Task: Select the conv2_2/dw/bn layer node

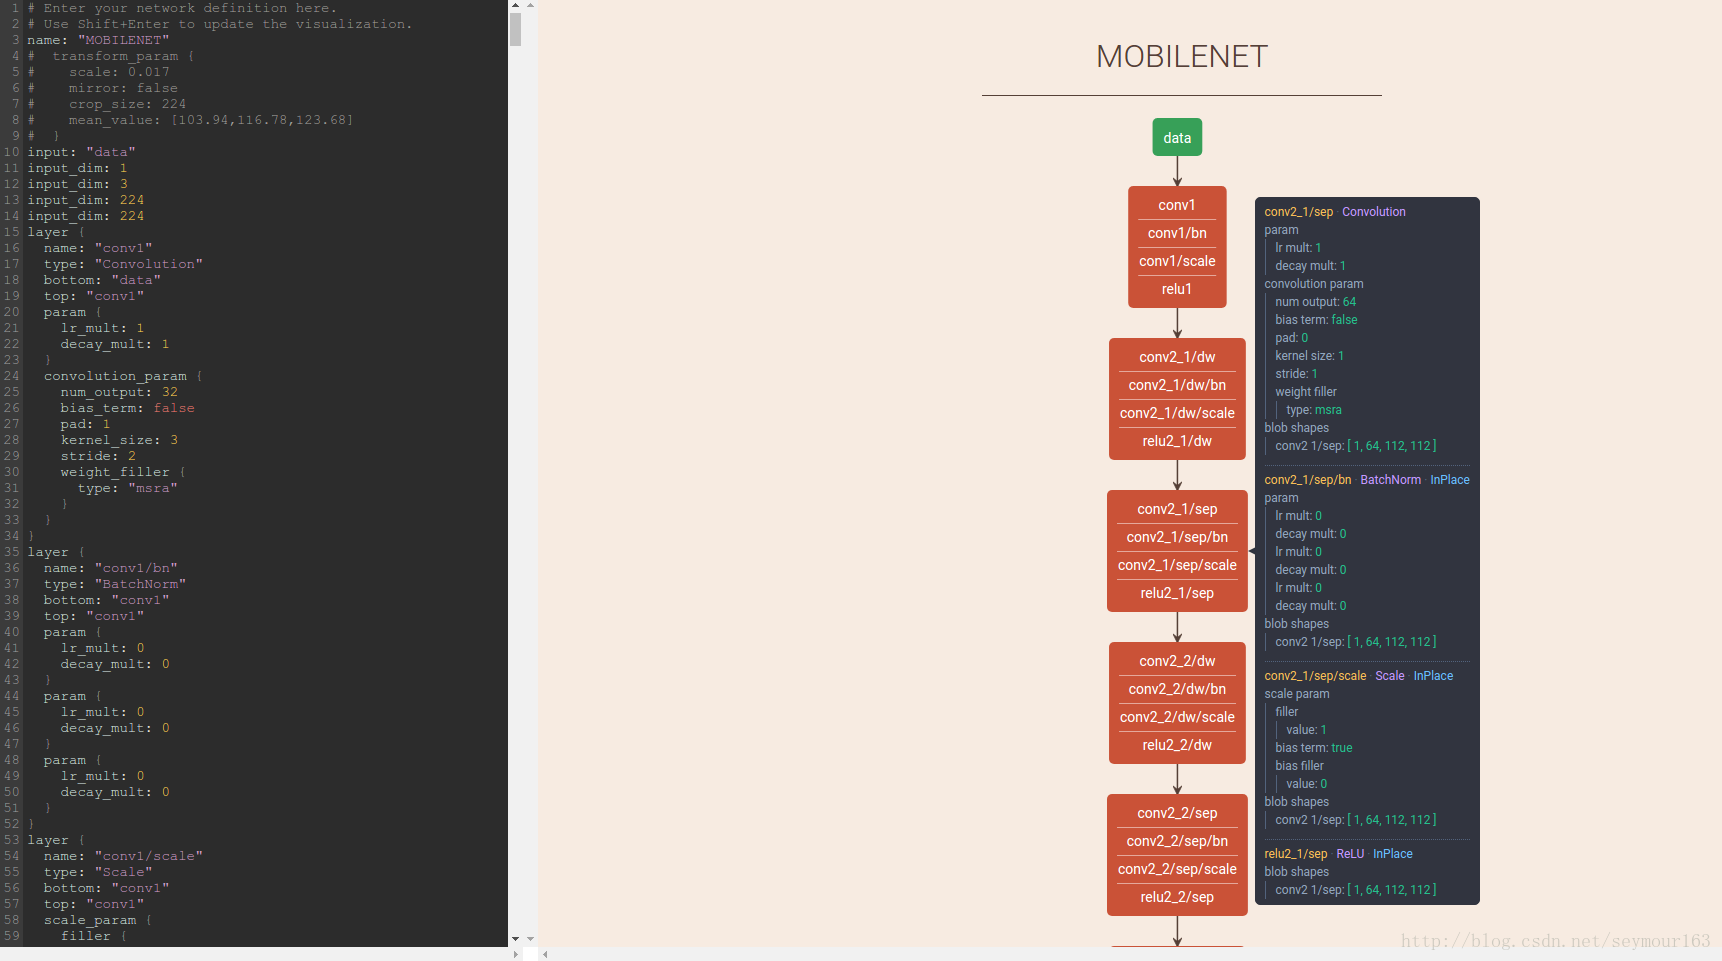Action: pyautogui.click(x=1177, y=689)
